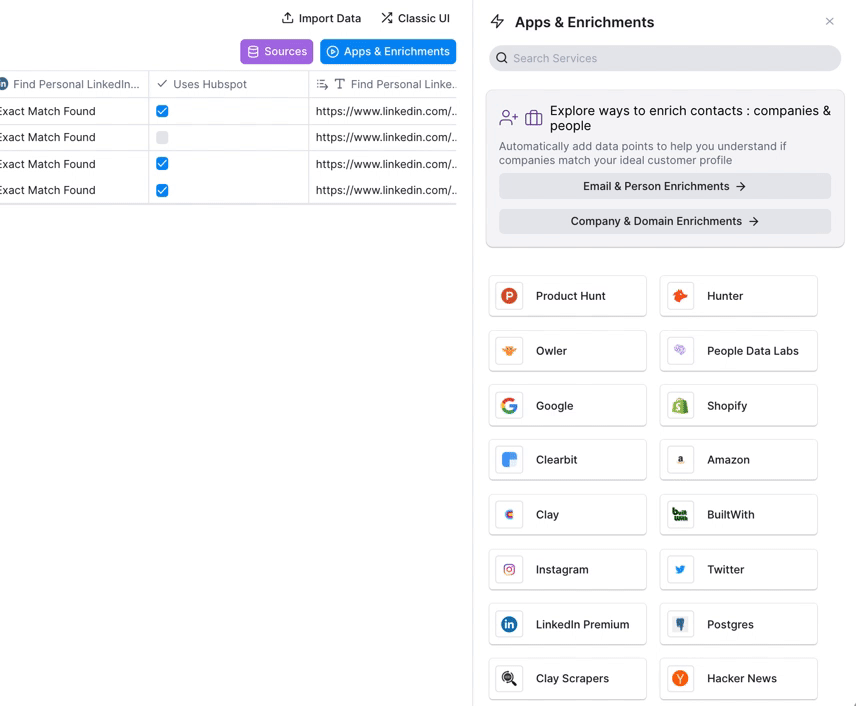The image size is (856, 706).
Task: Open the Hacker News icon
Action: tap(680, 678)
